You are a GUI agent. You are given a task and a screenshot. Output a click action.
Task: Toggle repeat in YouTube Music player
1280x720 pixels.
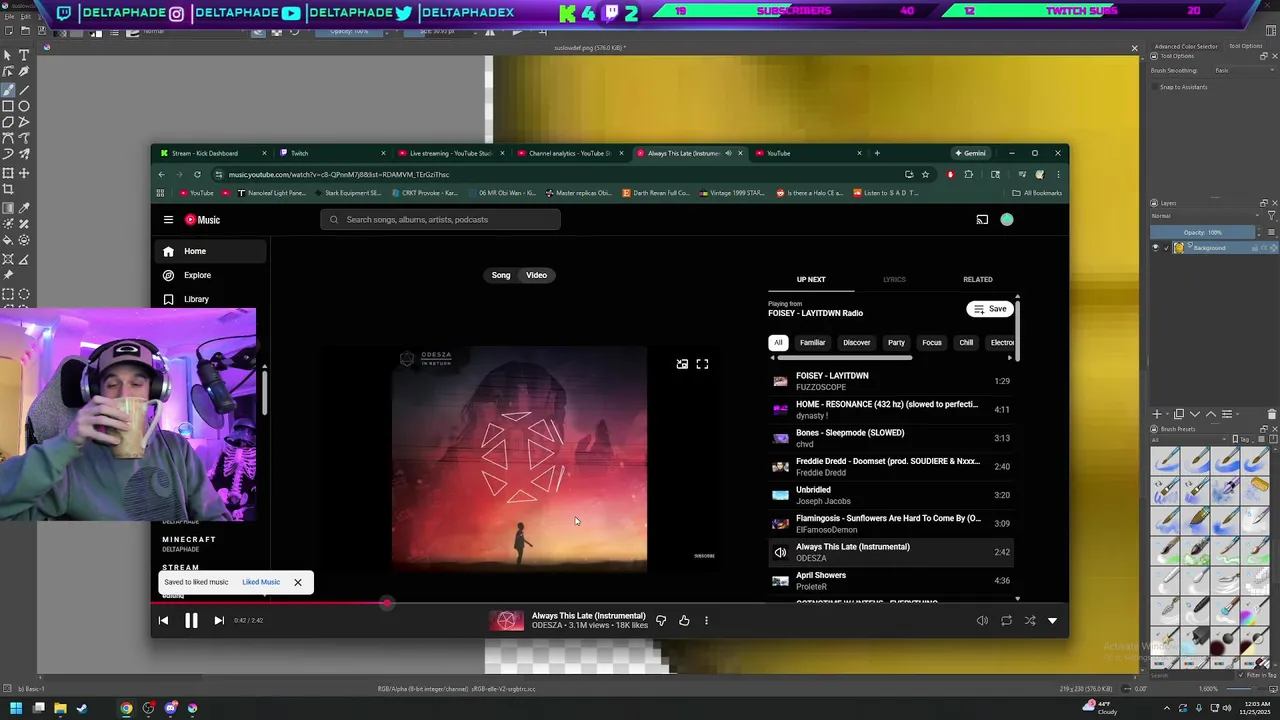(x=1006, y=621)
